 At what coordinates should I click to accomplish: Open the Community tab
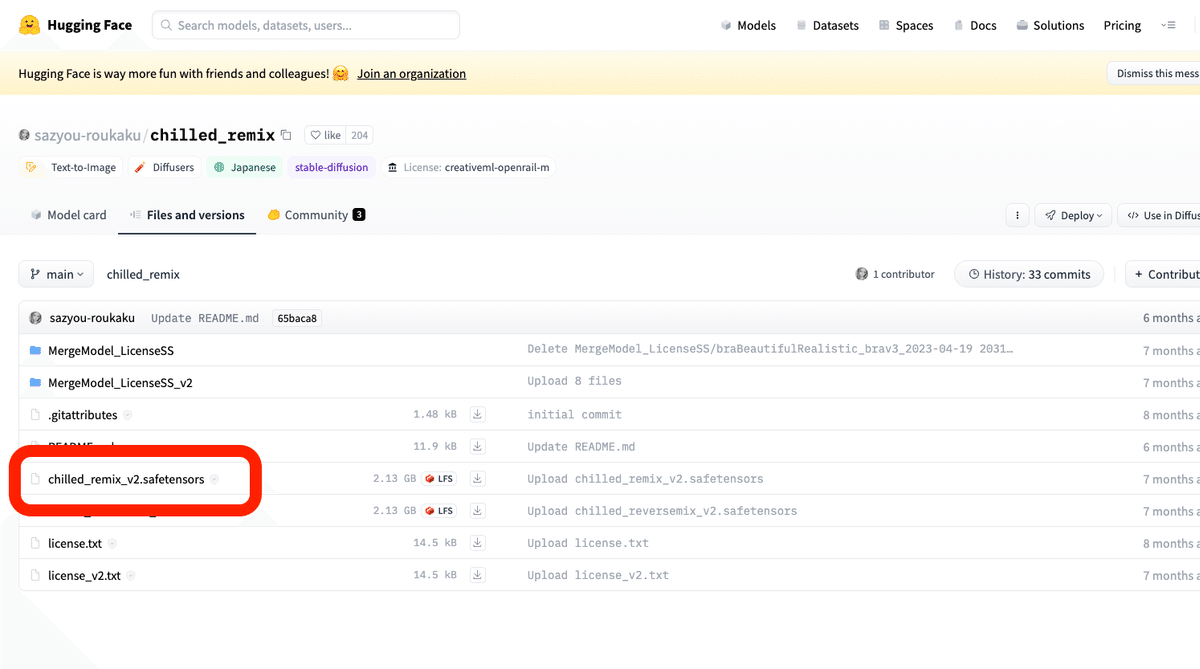316,215
